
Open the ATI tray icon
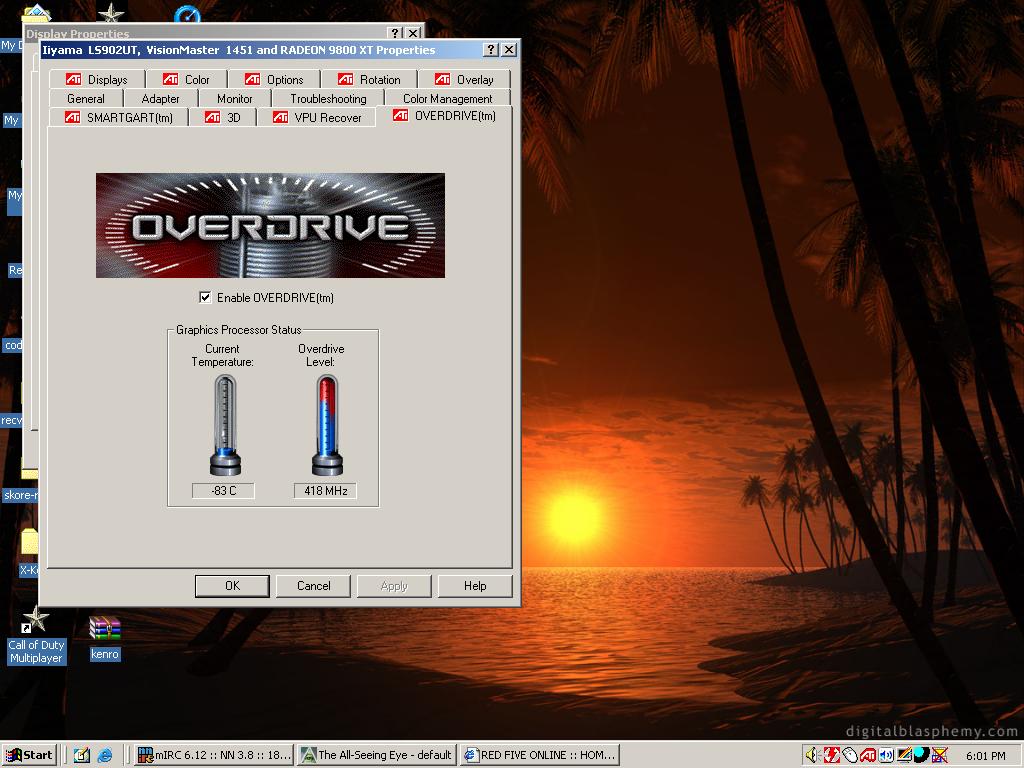pyautogui.click(x=868, y=756)
